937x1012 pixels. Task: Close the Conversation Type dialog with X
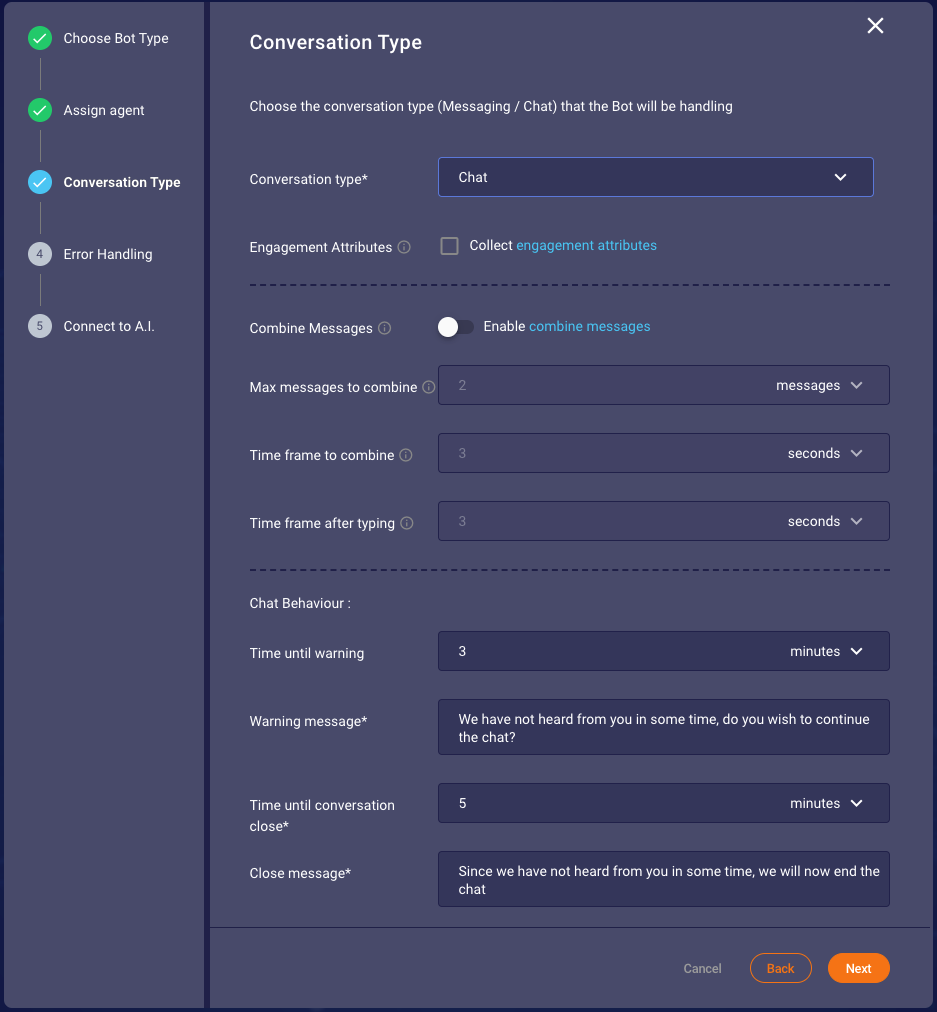click(875, 25)
